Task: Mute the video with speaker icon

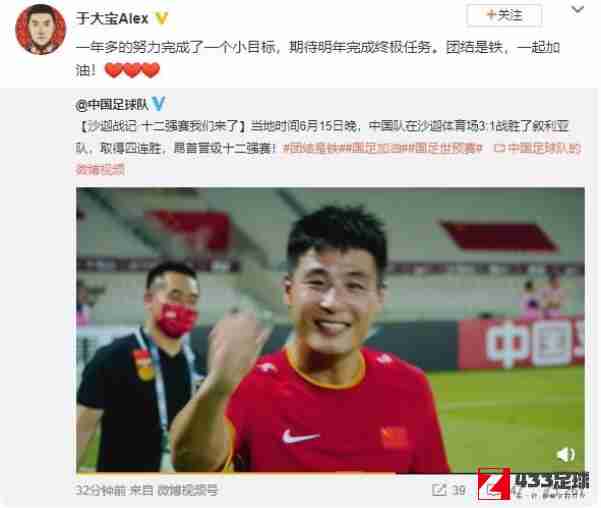Action: coord(565,455)
